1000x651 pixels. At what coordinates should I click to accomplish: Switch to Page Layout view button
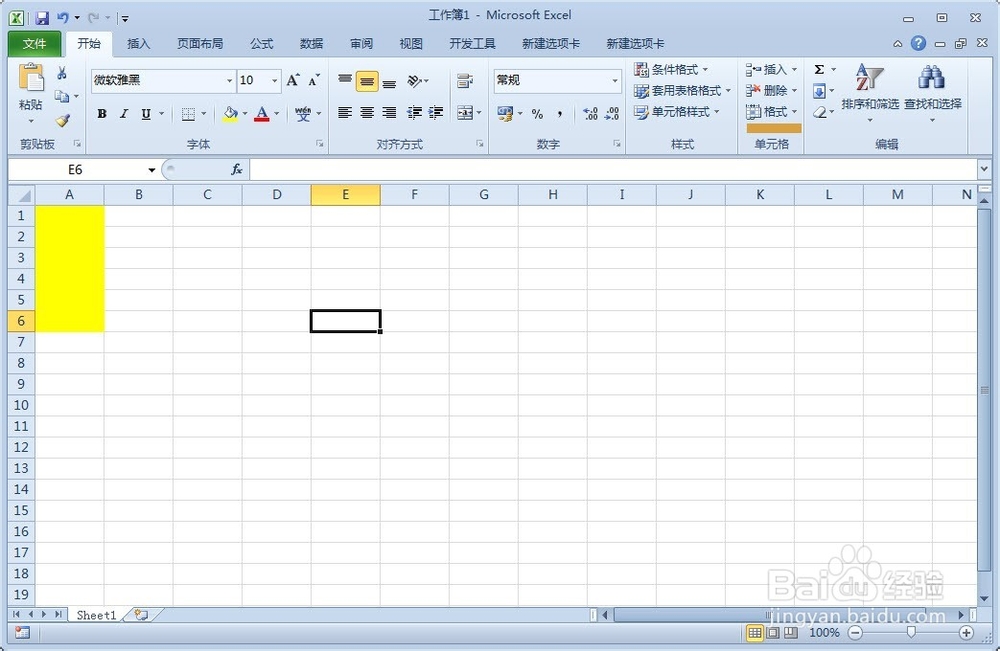773,633
